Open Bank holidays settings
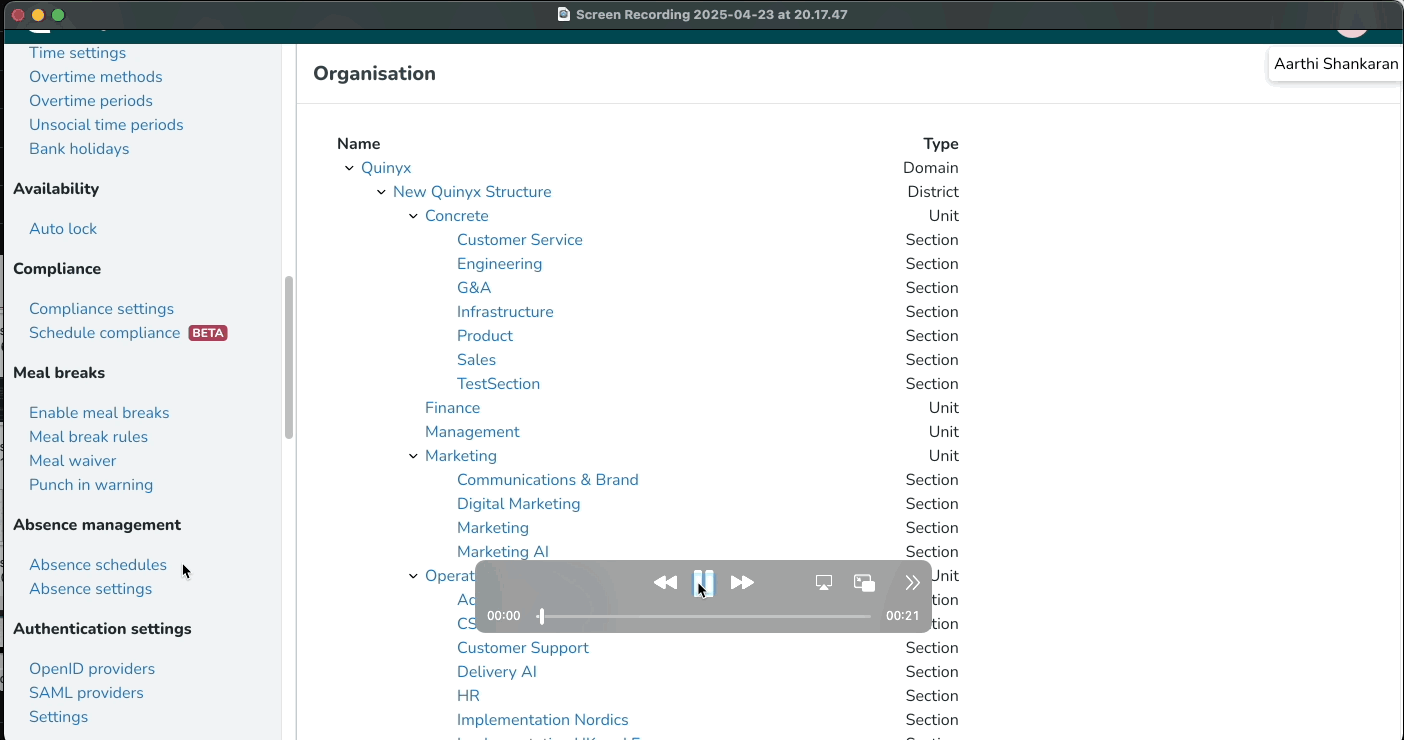The width and height of the screenshot is (1404, 740). click(79, 149)
